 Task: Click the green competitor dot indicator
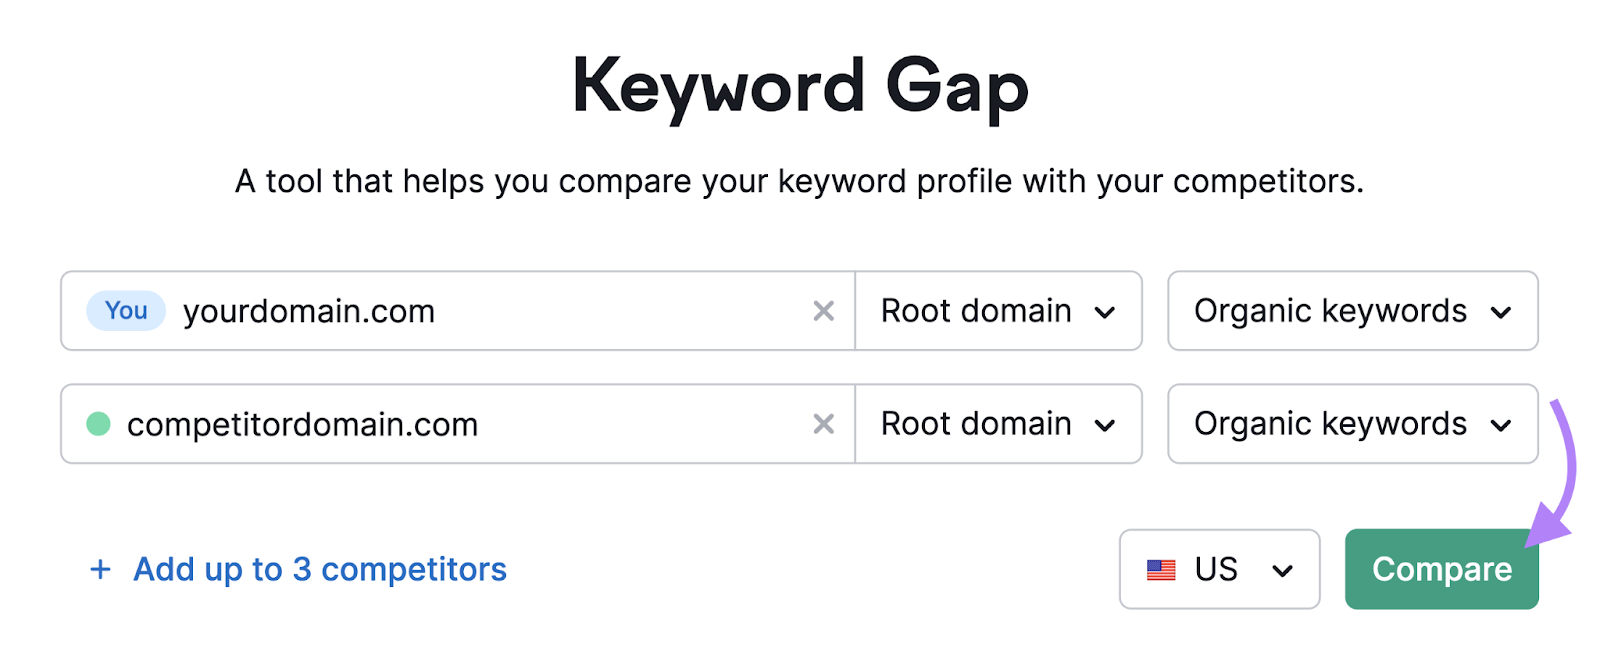tap(97, 424)
